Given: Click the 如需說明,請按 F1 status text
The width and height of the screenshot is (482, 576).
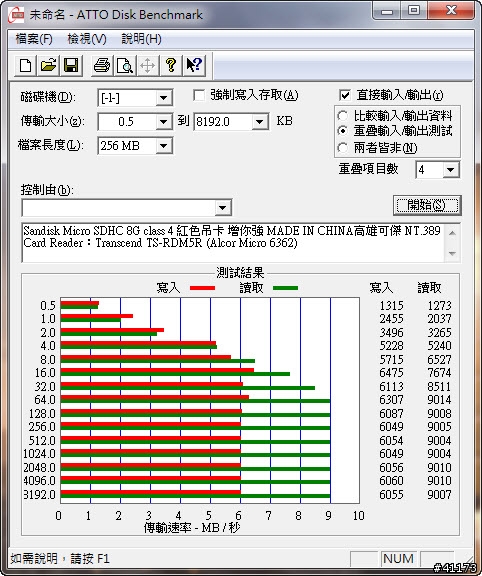Looking at the screenshot, I should [60, 559].
